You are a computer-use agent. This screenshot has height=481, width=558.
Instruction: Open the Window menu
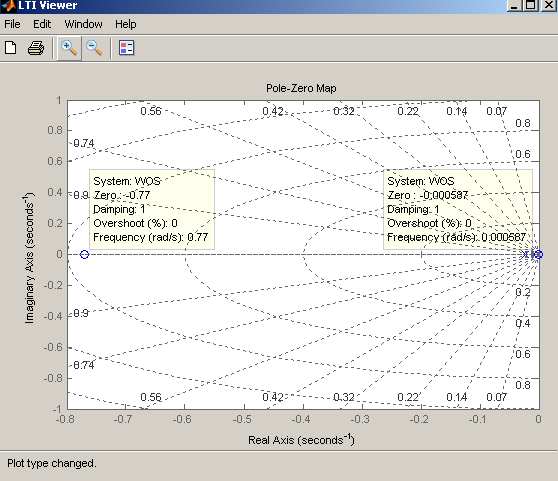click(83, 24)
